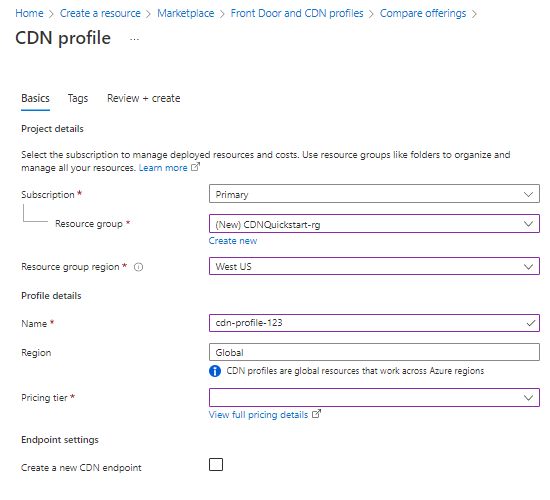Go to Marketplace breadcrumb

pyautogui.click(x=186, y=13)
